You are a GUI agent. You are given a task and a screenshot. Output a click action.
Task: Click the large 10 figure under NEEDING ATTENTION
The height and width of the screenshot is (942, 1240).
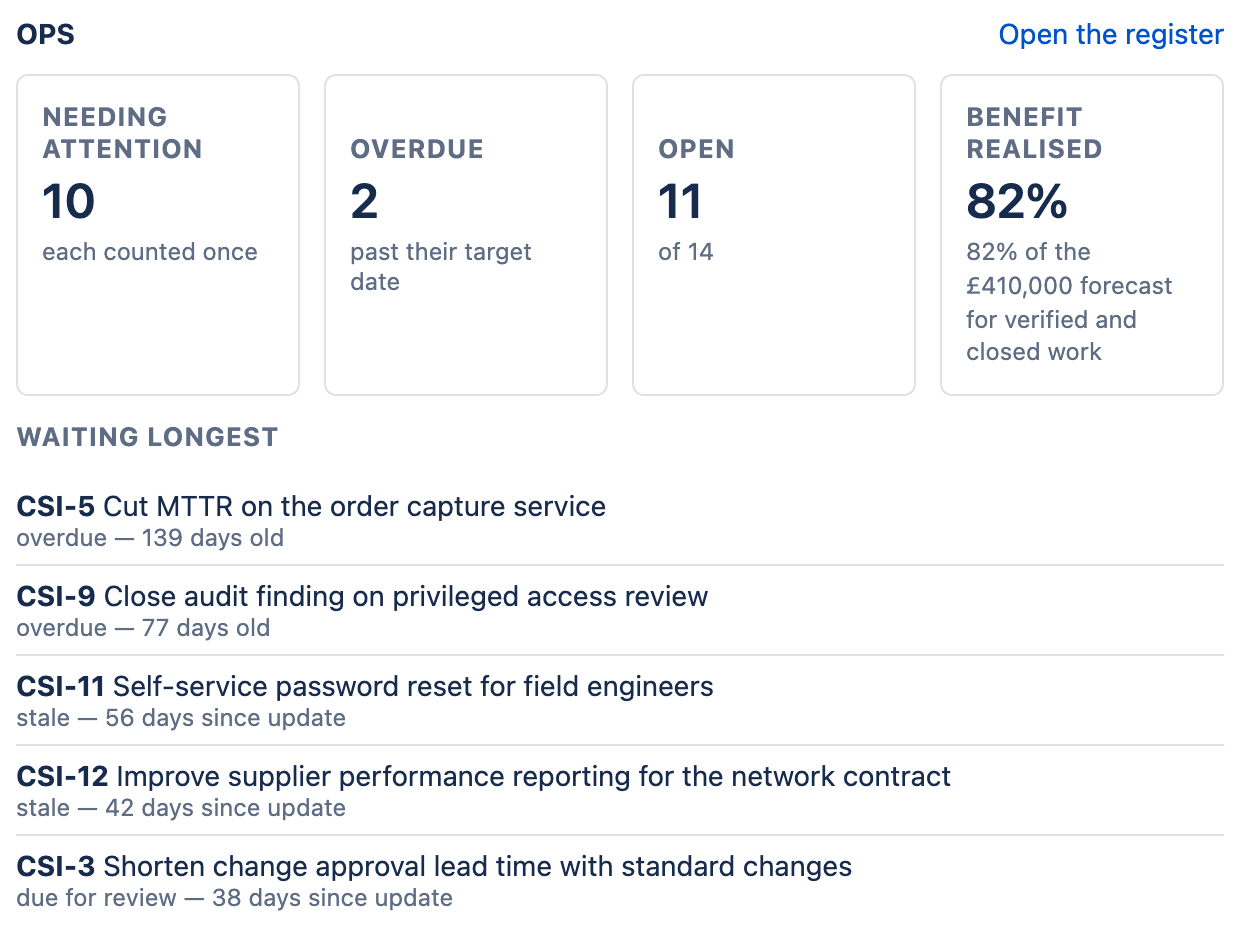click(x=69, y=201)
